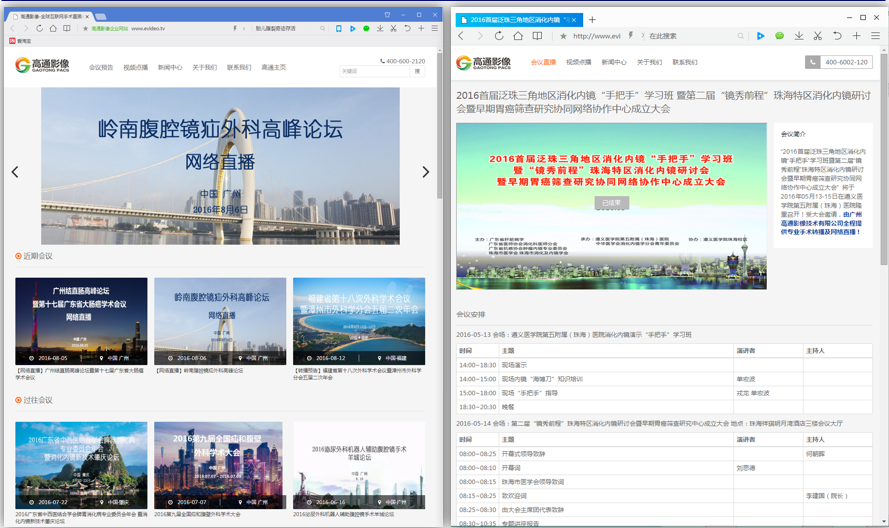
Task: Click table cell '14:00~18:30' in schedule
Action: [x=477, y=365]
